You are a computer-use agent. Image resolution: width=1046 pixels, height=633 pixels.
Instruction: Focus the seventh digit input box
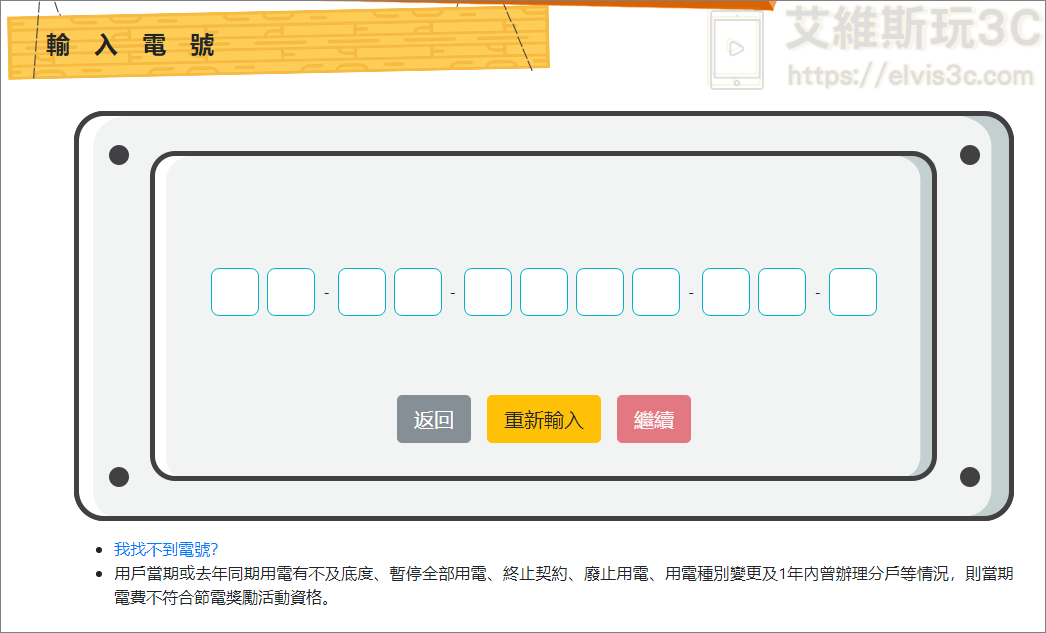click(600, 292)
